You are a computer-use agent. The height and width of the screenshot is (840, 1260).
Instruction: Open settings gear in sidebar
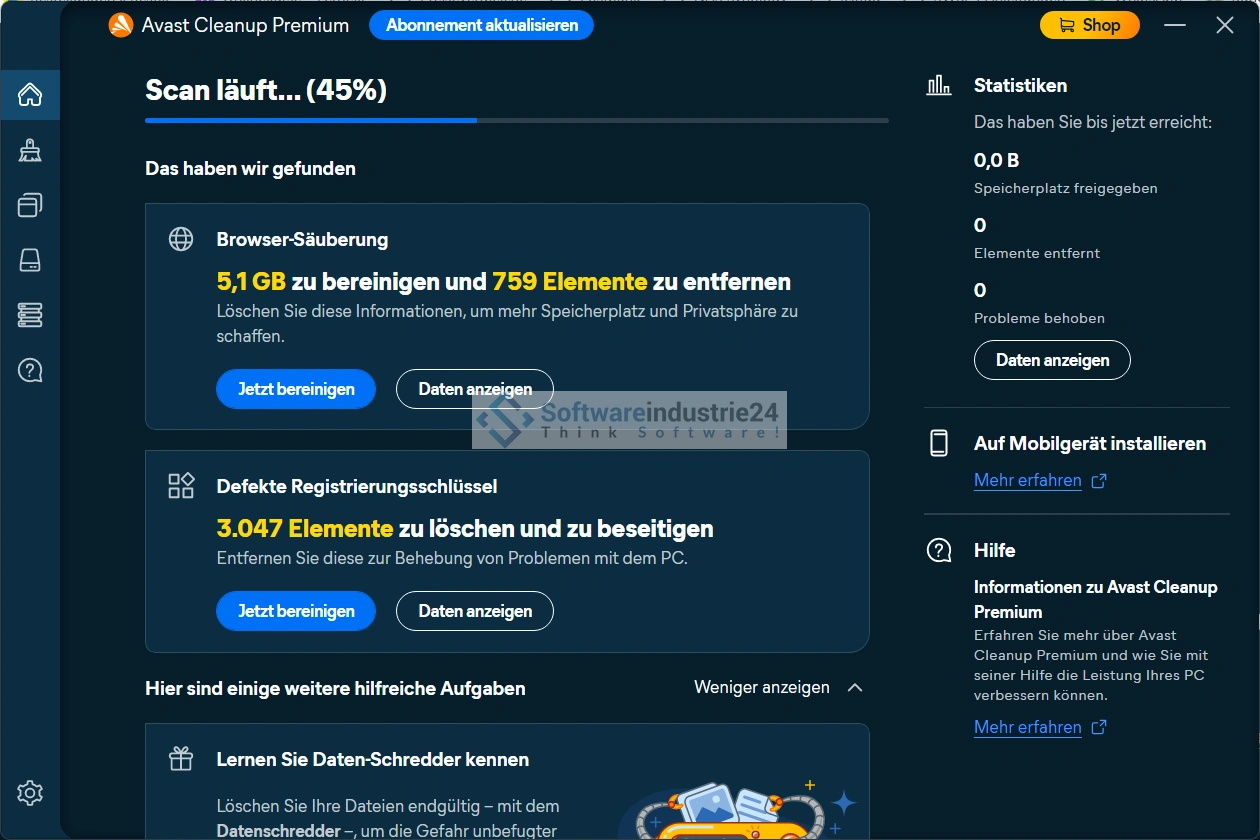(x=30, y=793)
